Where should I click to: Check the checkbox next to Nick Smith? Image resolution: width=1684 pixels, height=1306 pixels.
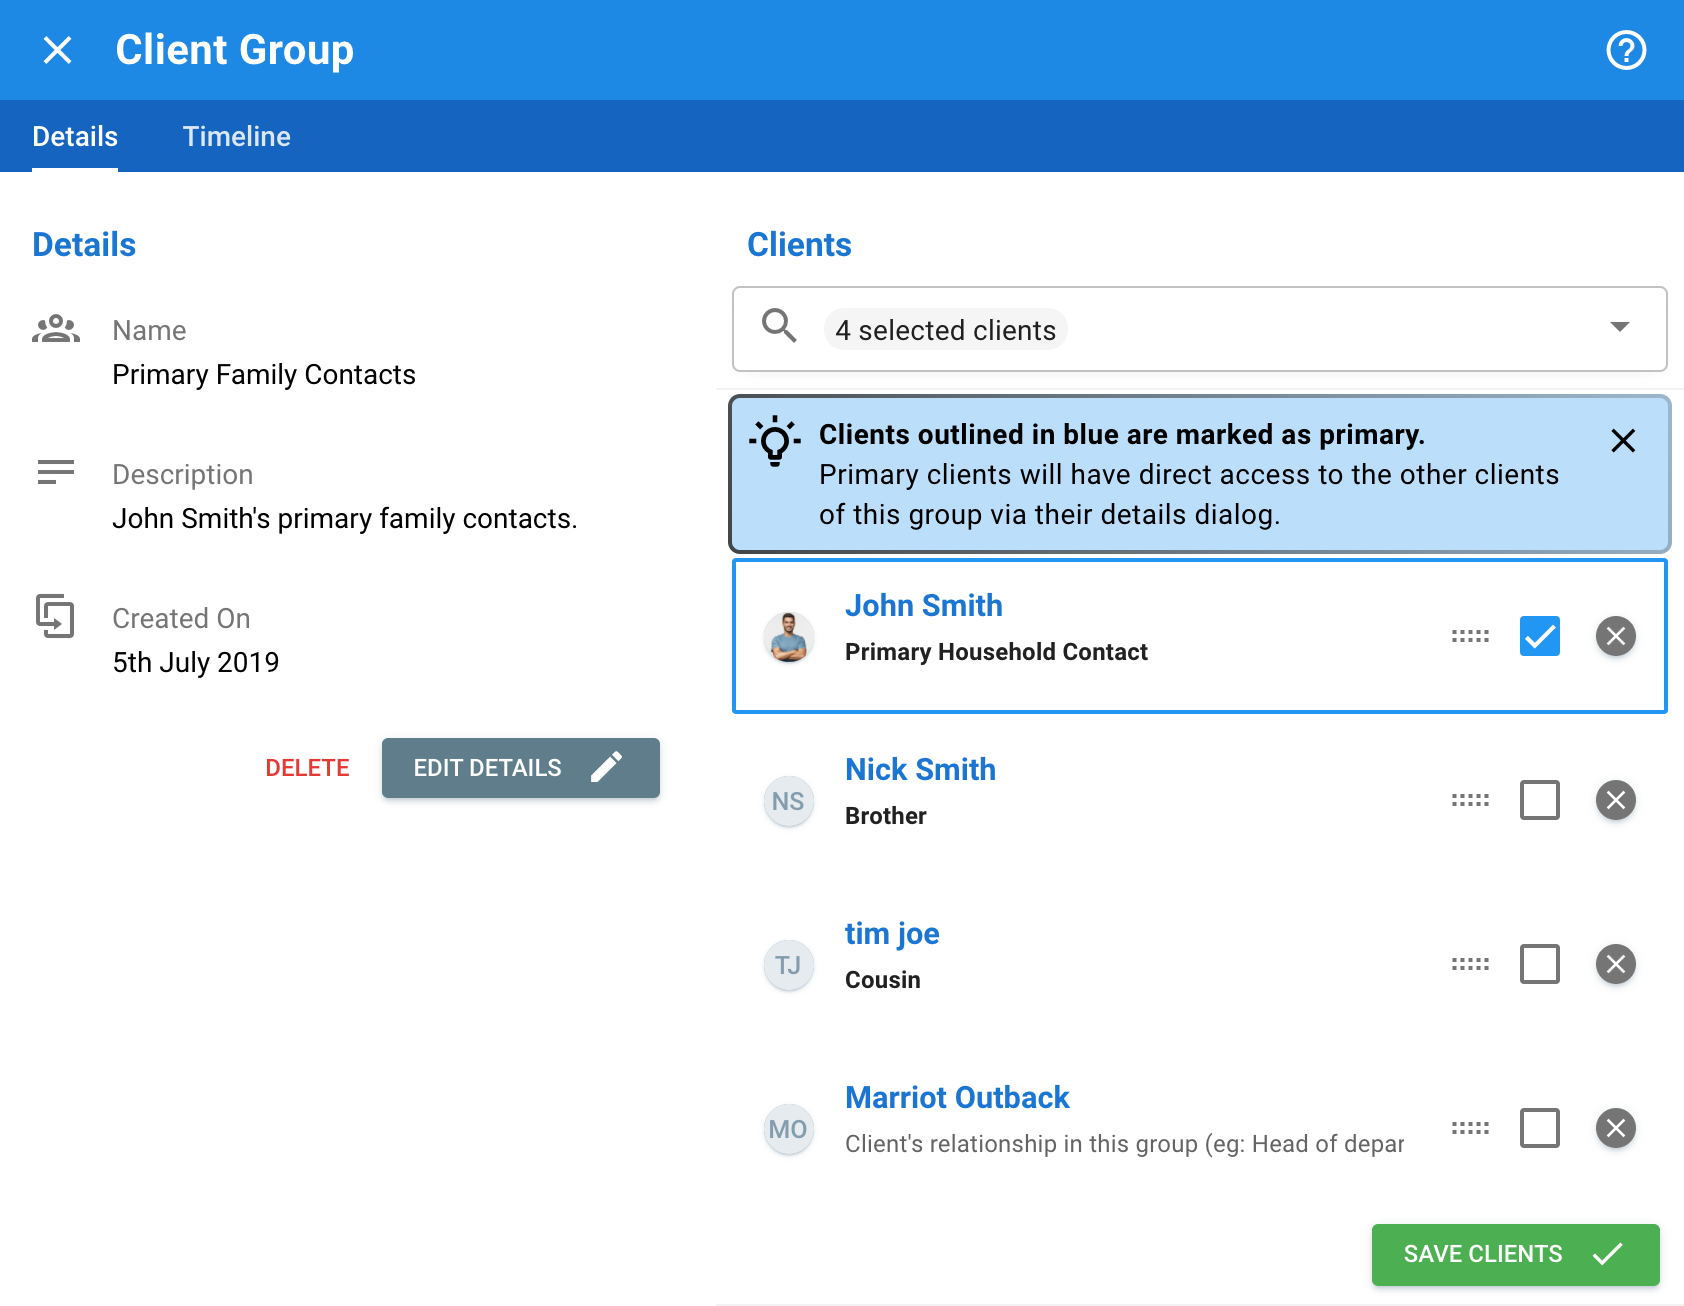point(1539,800)
